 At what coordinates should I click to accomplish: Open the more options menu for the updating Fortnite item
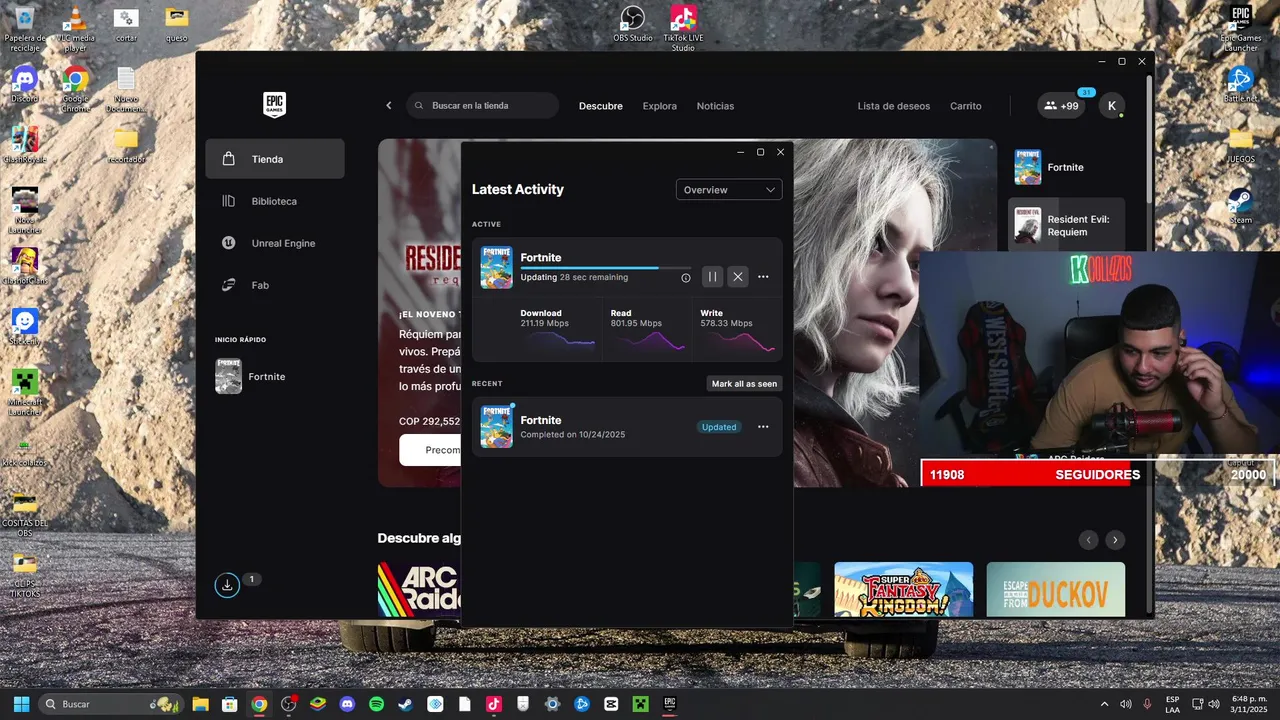coord(763,277)
